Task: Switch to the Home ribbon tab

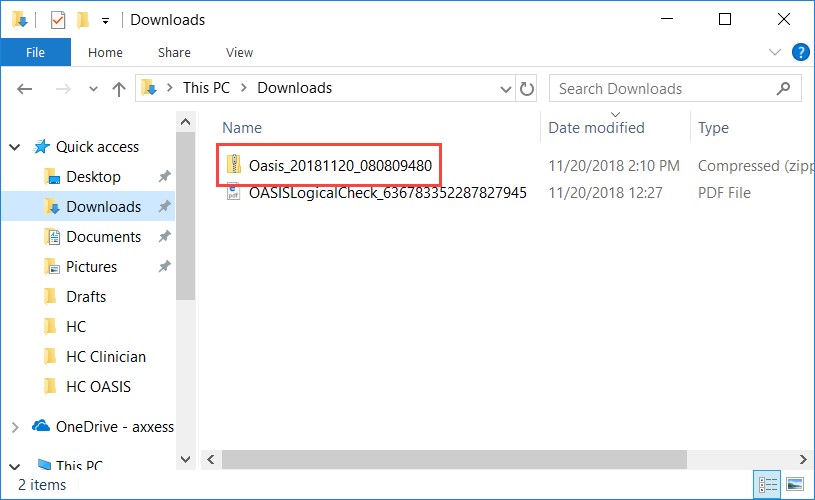Action: [106, 52]
